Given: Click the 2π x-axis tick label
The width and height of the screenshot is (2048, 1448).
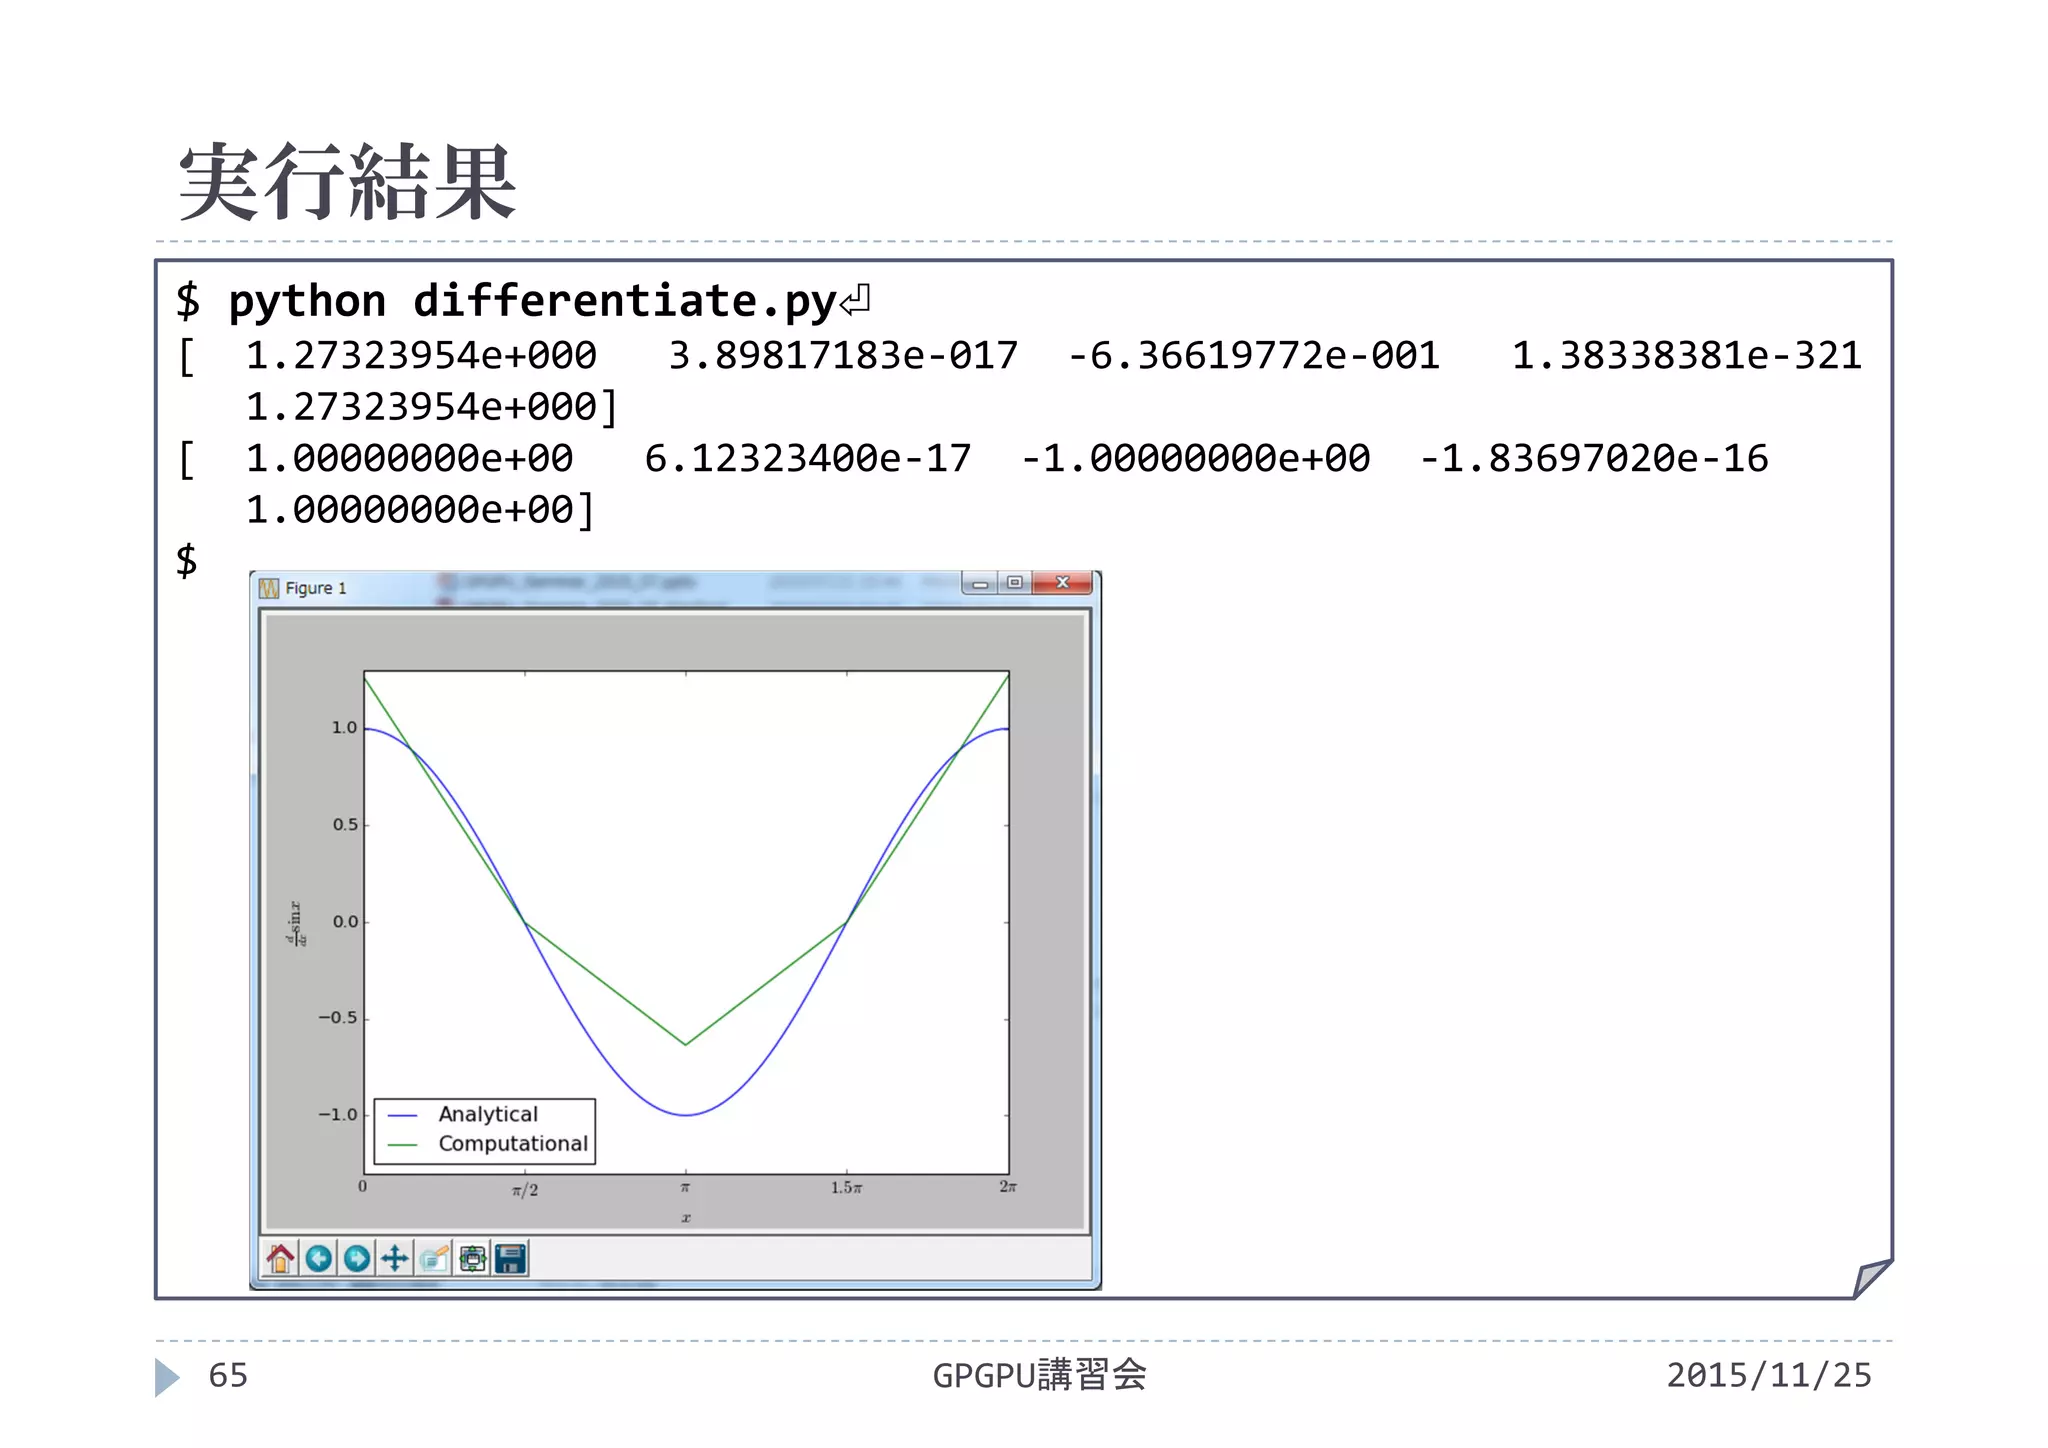Looking at the screenshot, I should tap(1008, 1186).
